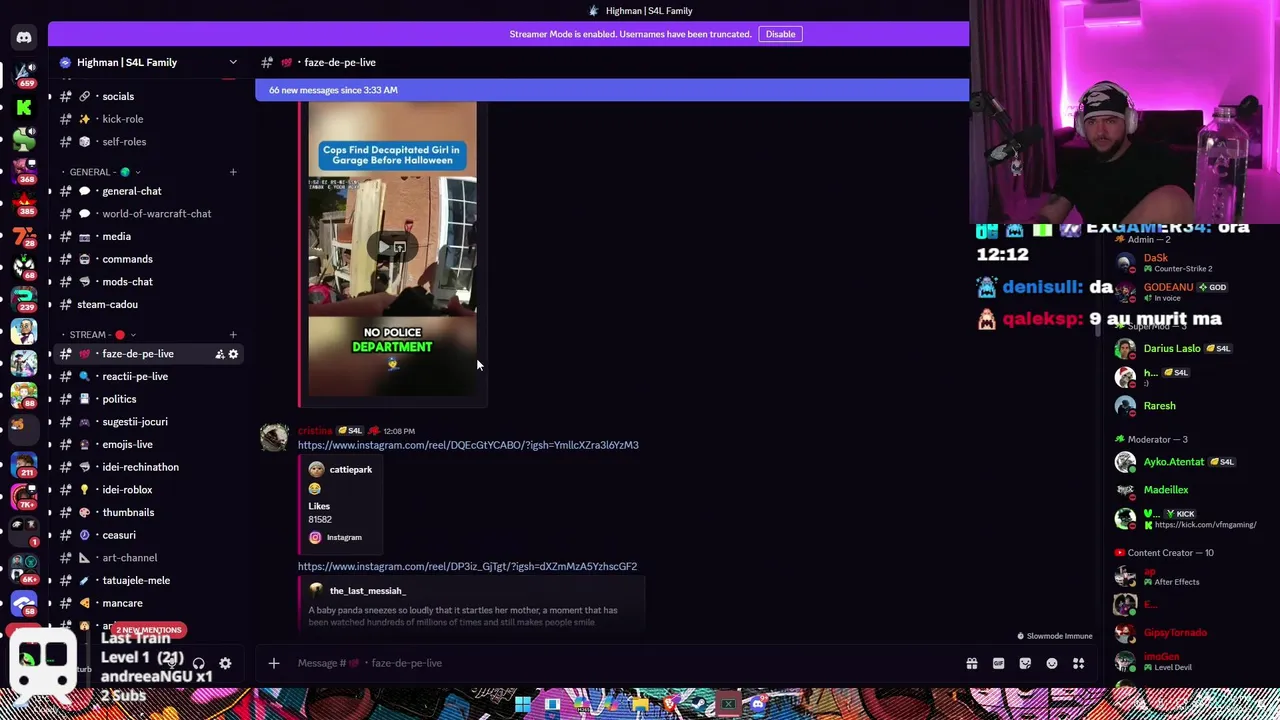The image size is (1280, 720).
Task: Open the general-chat channel
Action: (148, 191)
